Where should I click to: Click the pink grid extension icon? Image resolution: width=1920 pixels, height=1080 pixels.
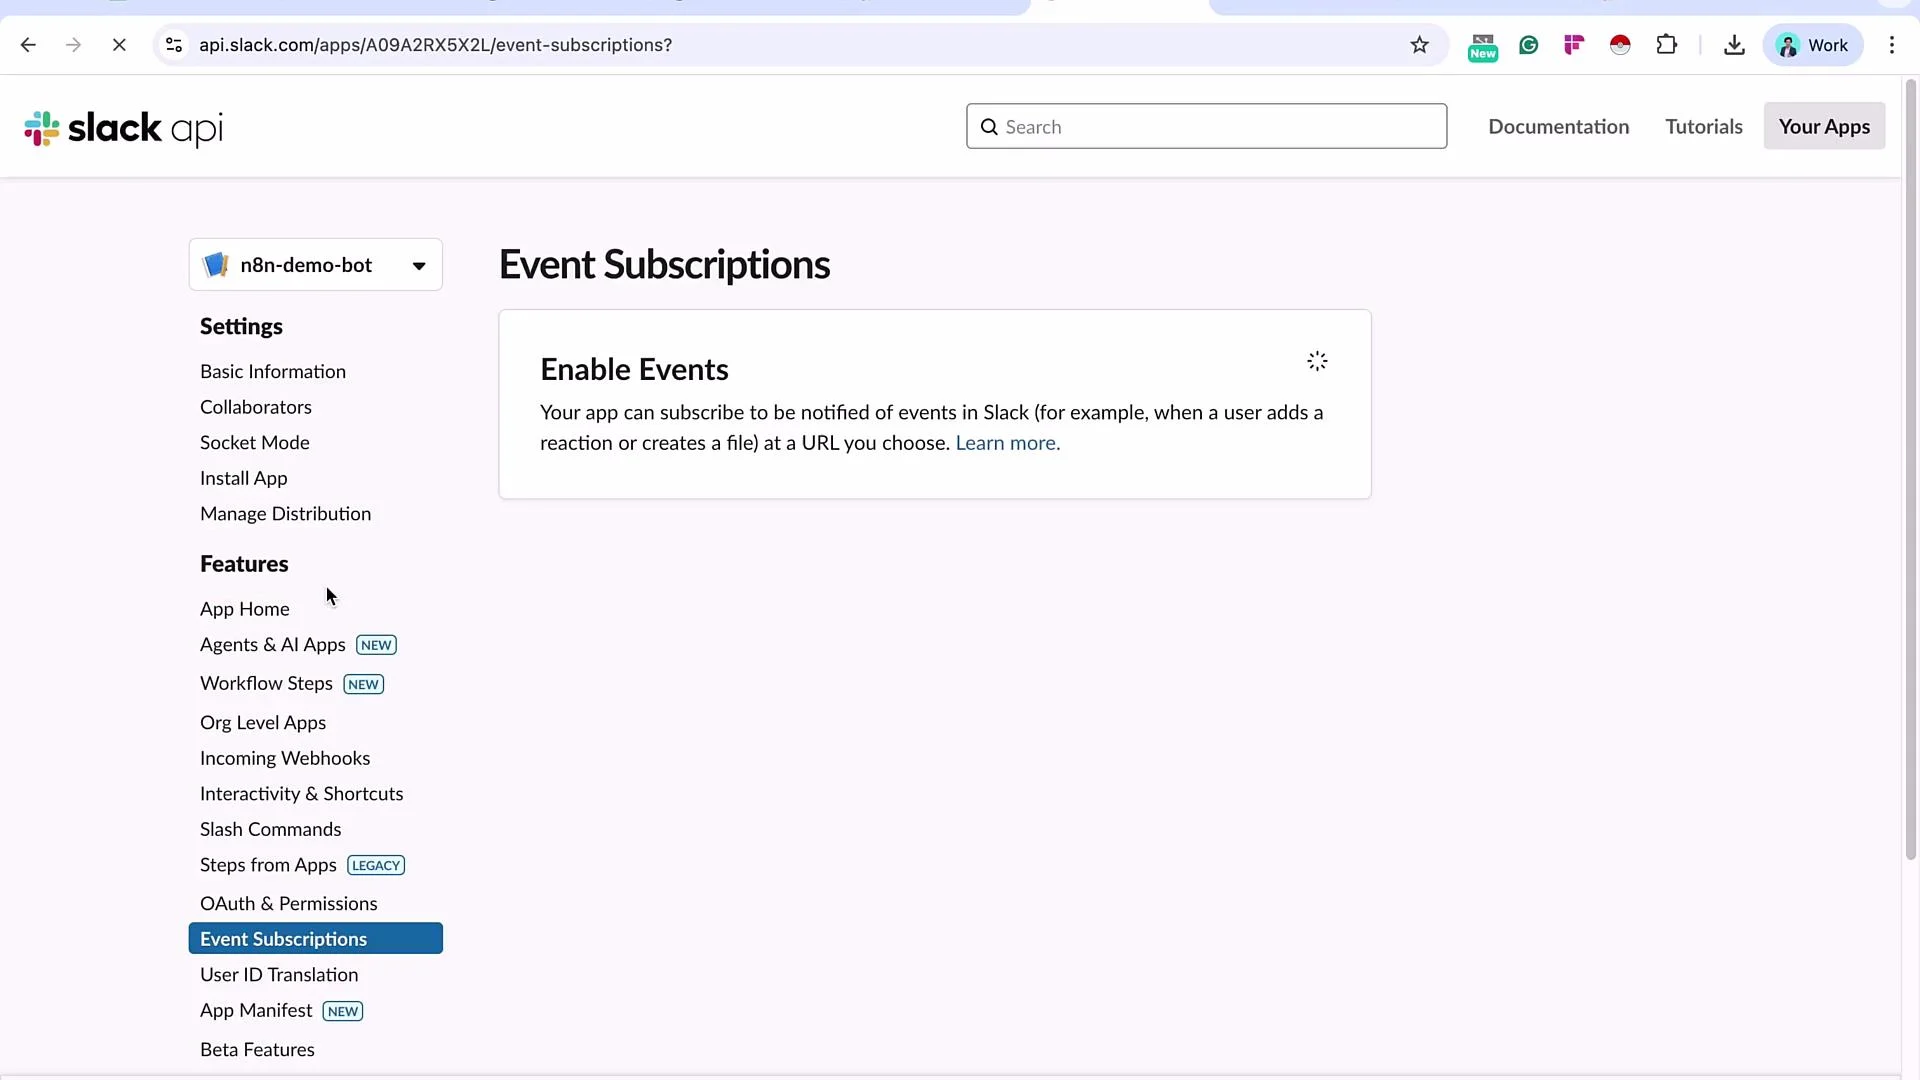point(1574,45)
